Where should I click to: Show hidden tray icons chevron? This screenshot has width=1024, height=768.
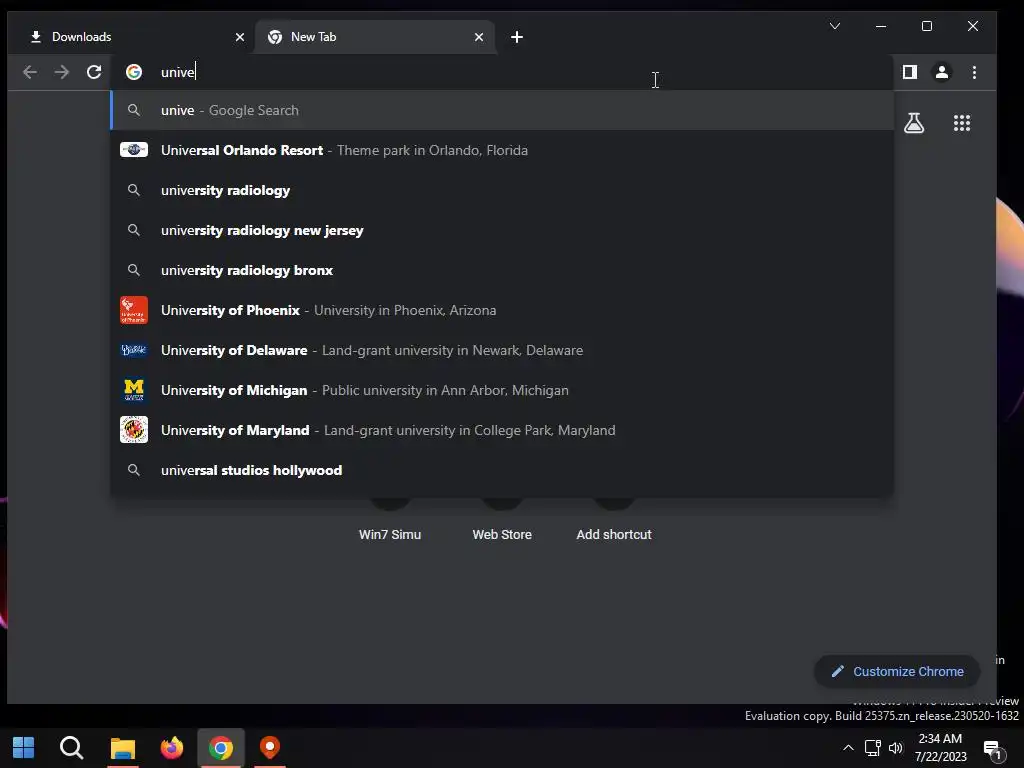pyautogui.click(x=848, y=748)
